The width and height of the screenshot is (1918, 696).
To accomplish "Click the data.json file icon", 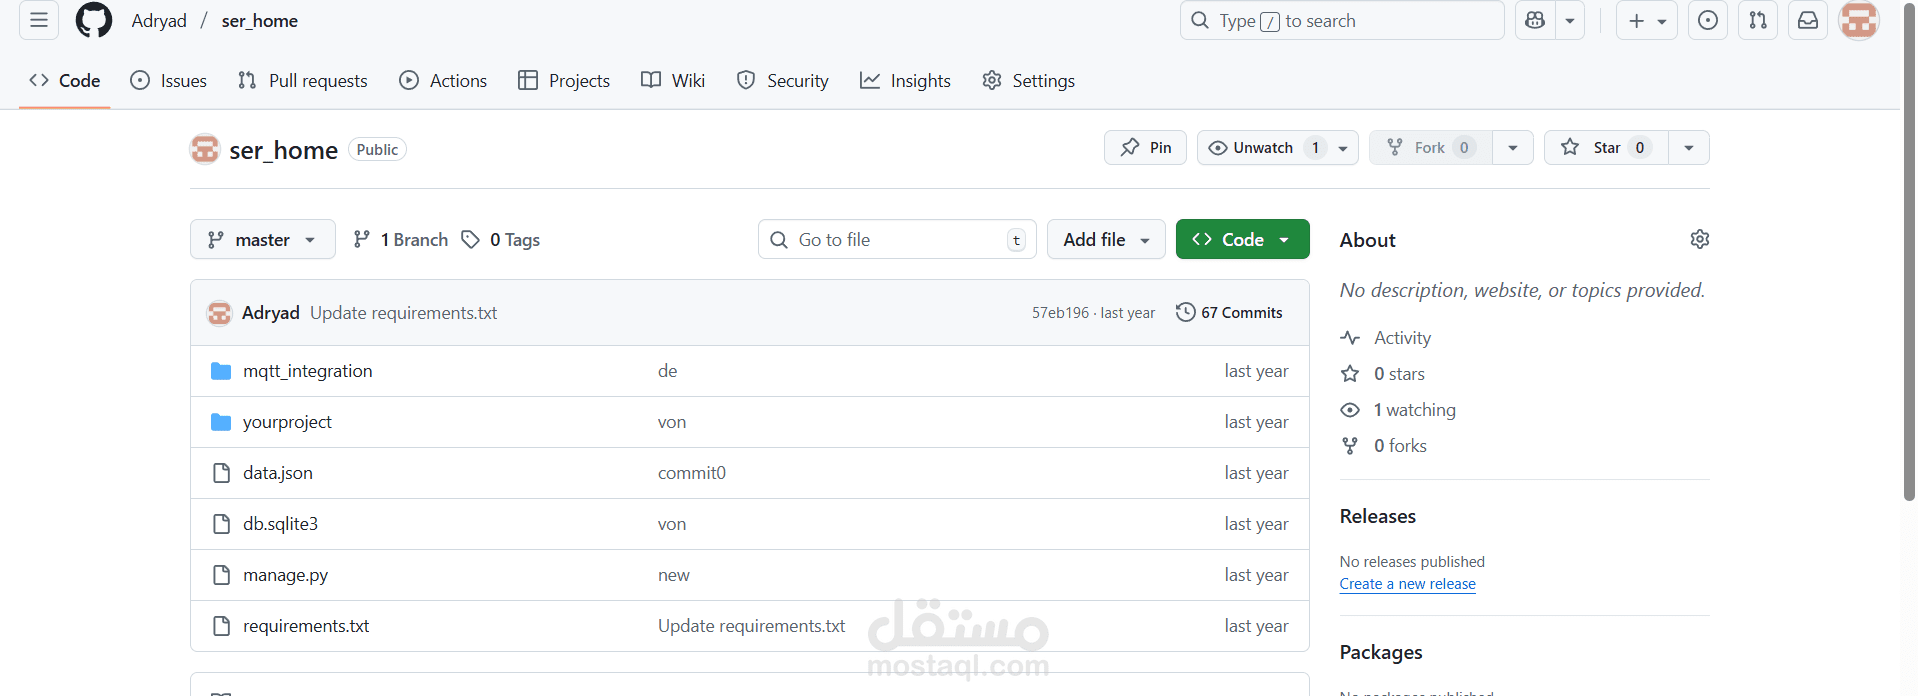I will (x=221, y=473).
